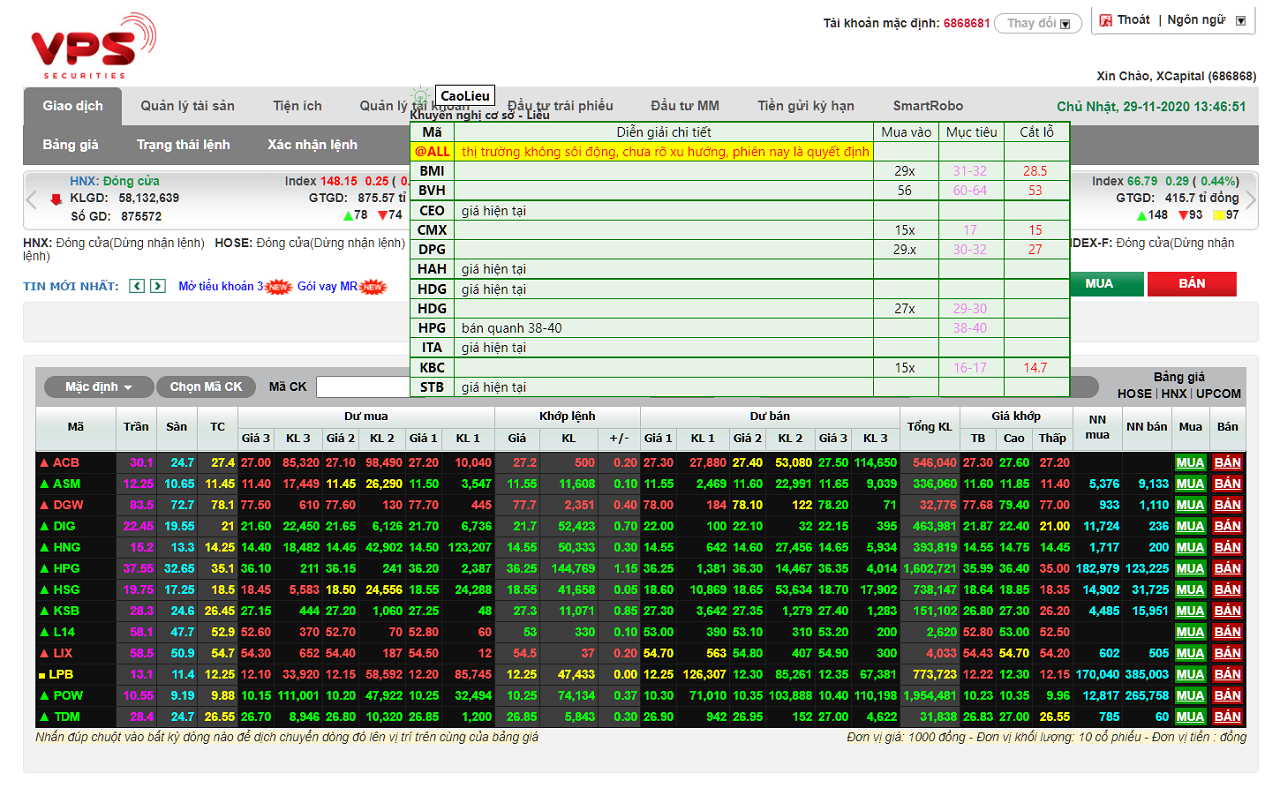Screen dimensions: 1280x800
Task: Select the Bảng giá submenu
Action: 70,145
